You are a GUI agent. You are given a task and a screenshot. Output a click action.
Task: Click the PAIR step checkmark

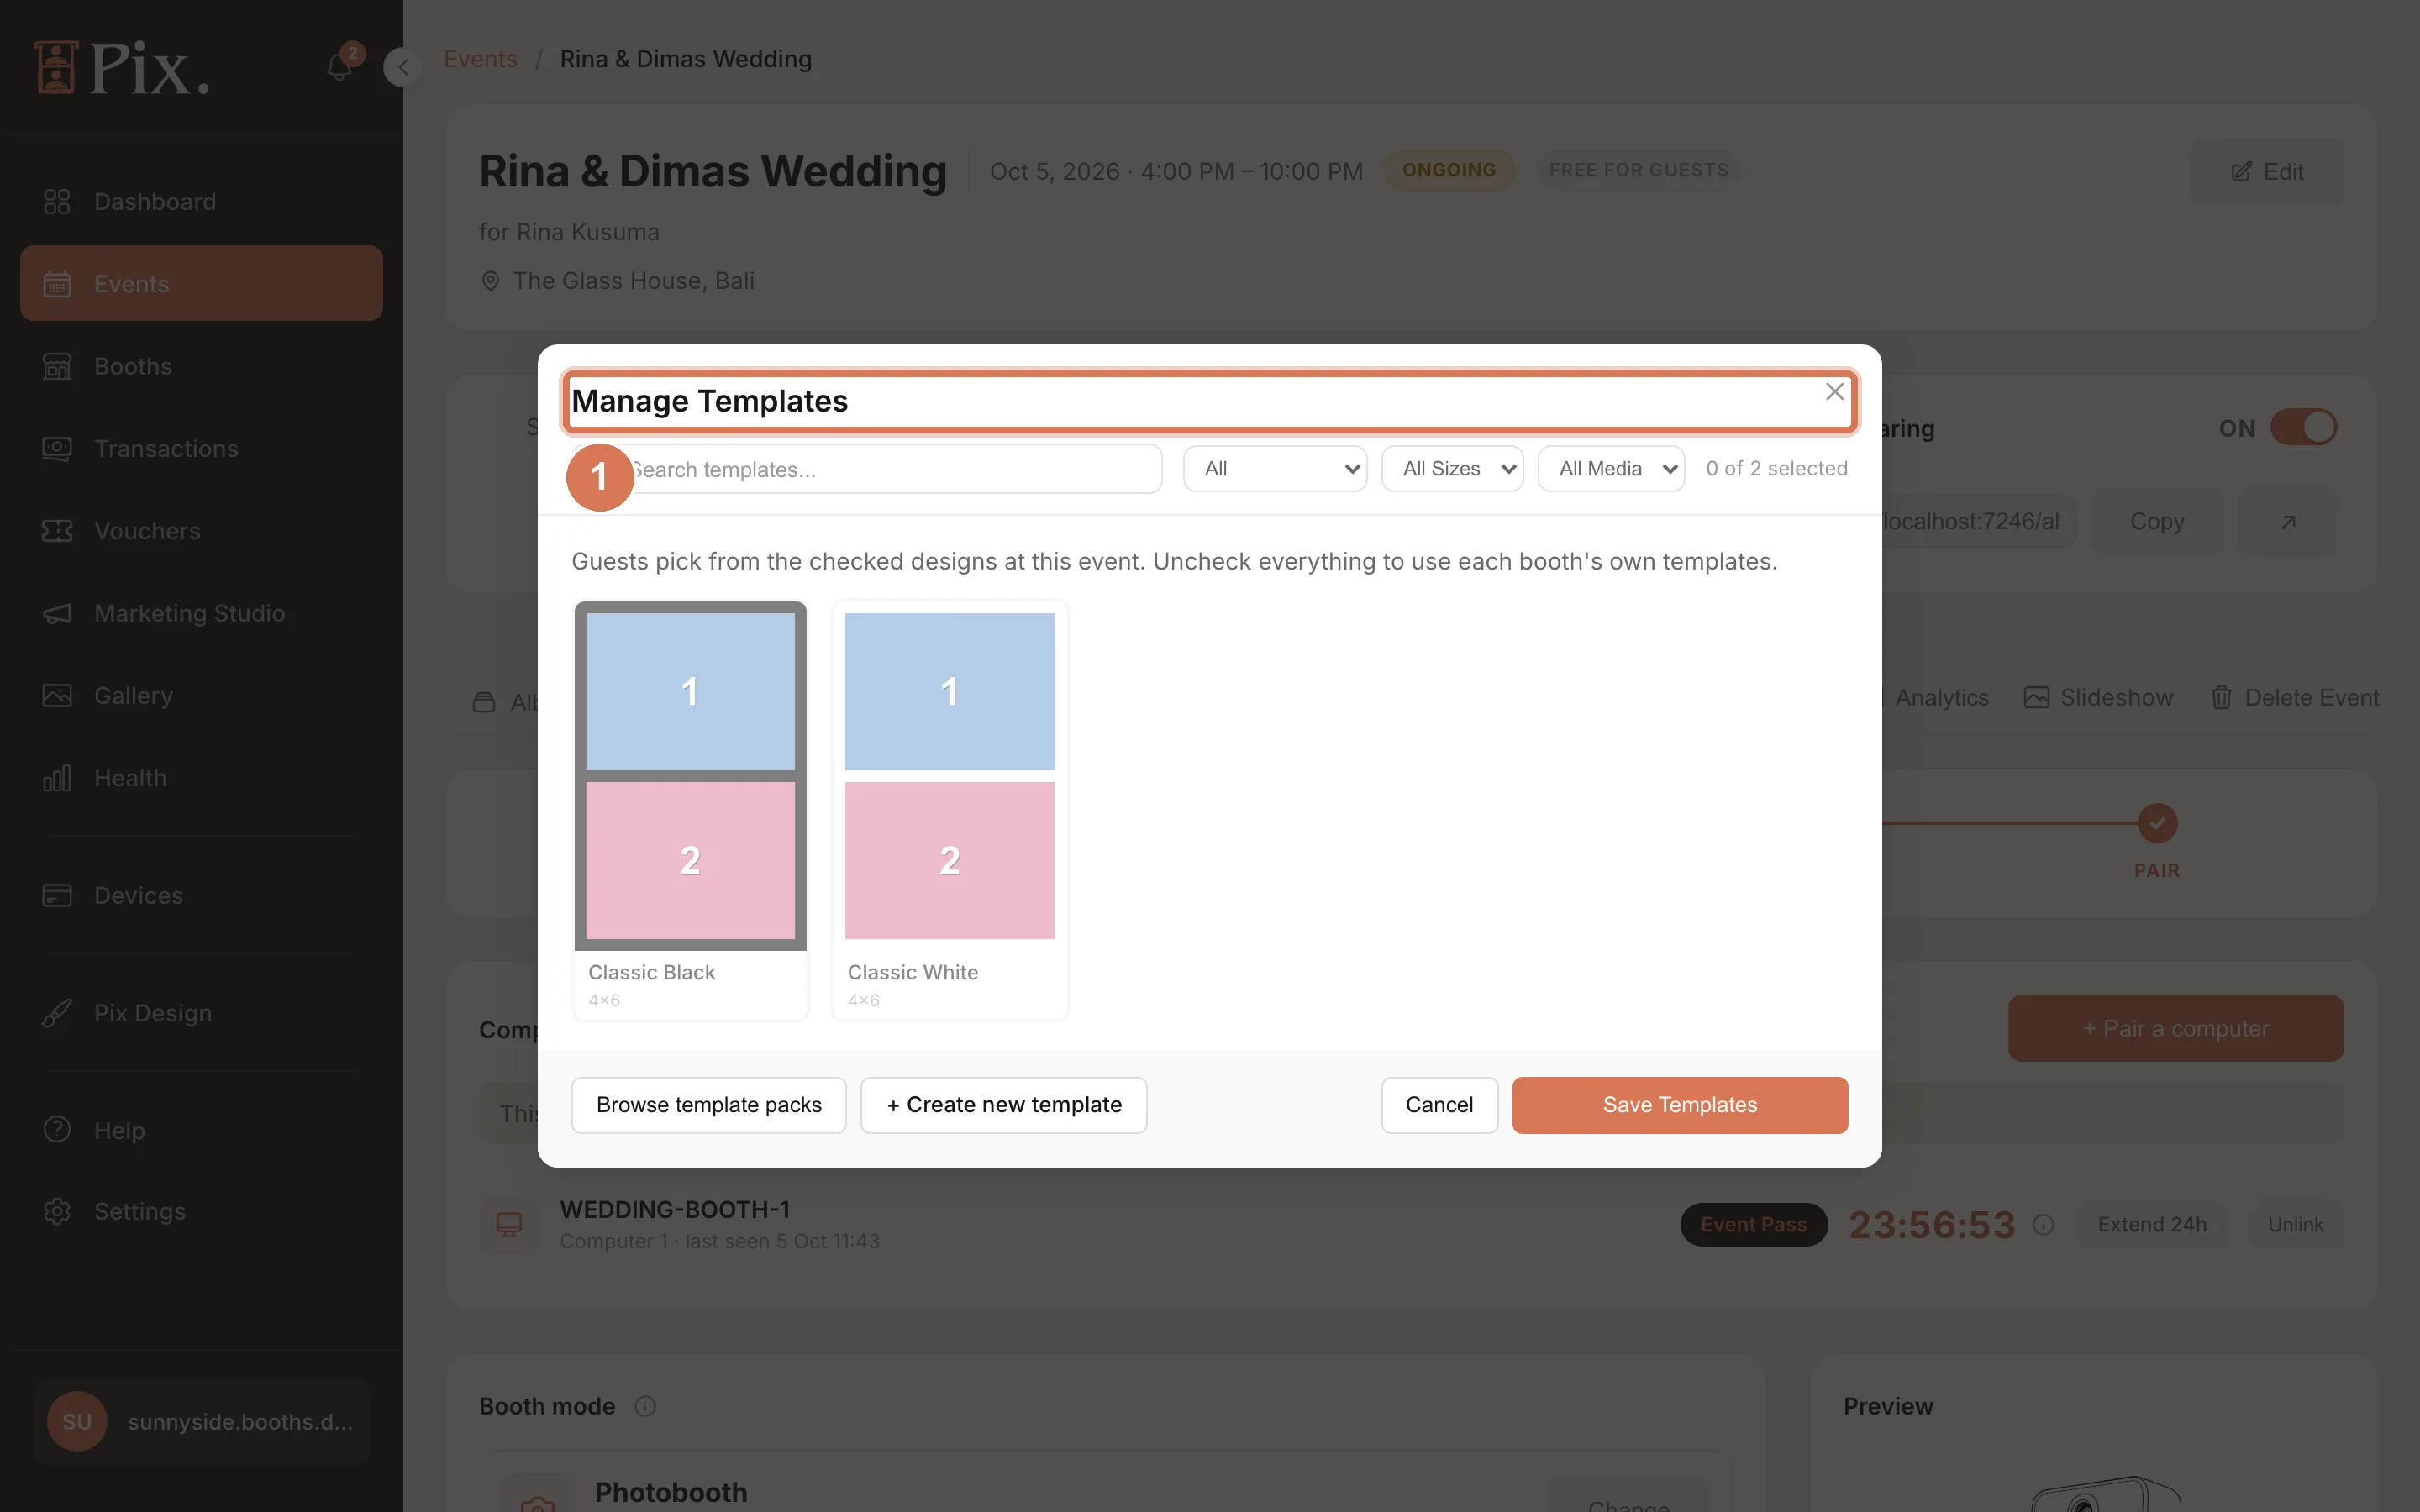click(2157, 823)
